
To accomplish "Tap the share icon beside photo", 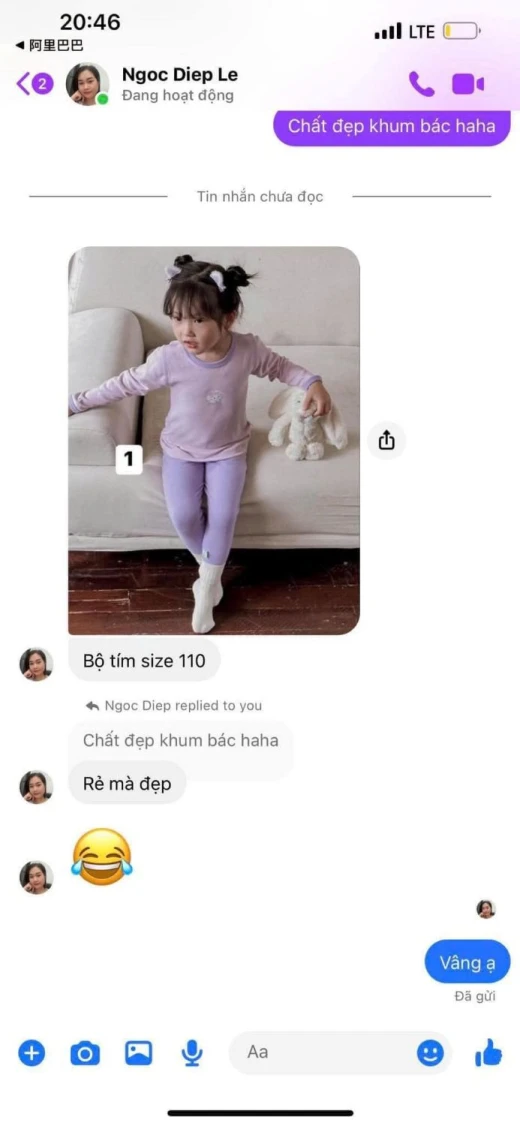I will tap(386, 439).
